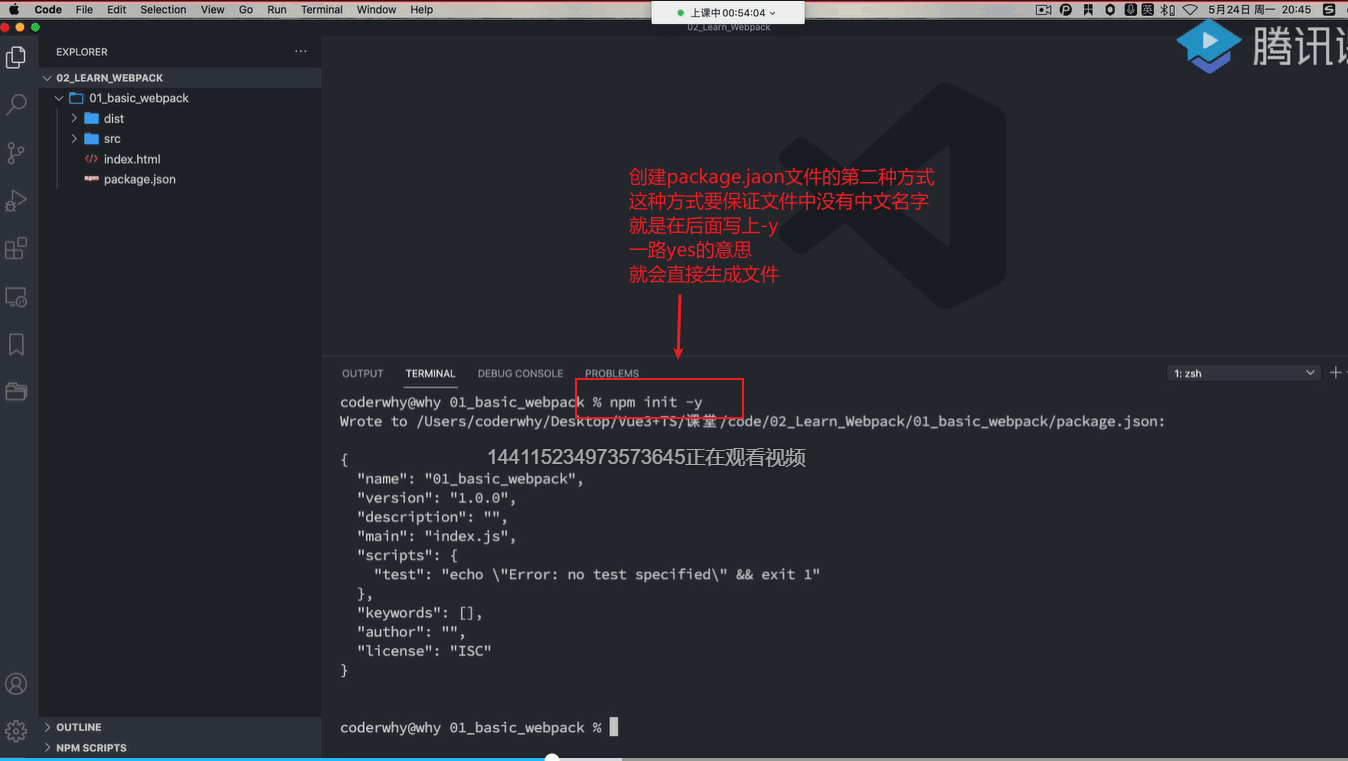The width and height of the screenshot is (1348, 761).
Task: Click the plus icon for new terminal
Action: coord(1335,372)
